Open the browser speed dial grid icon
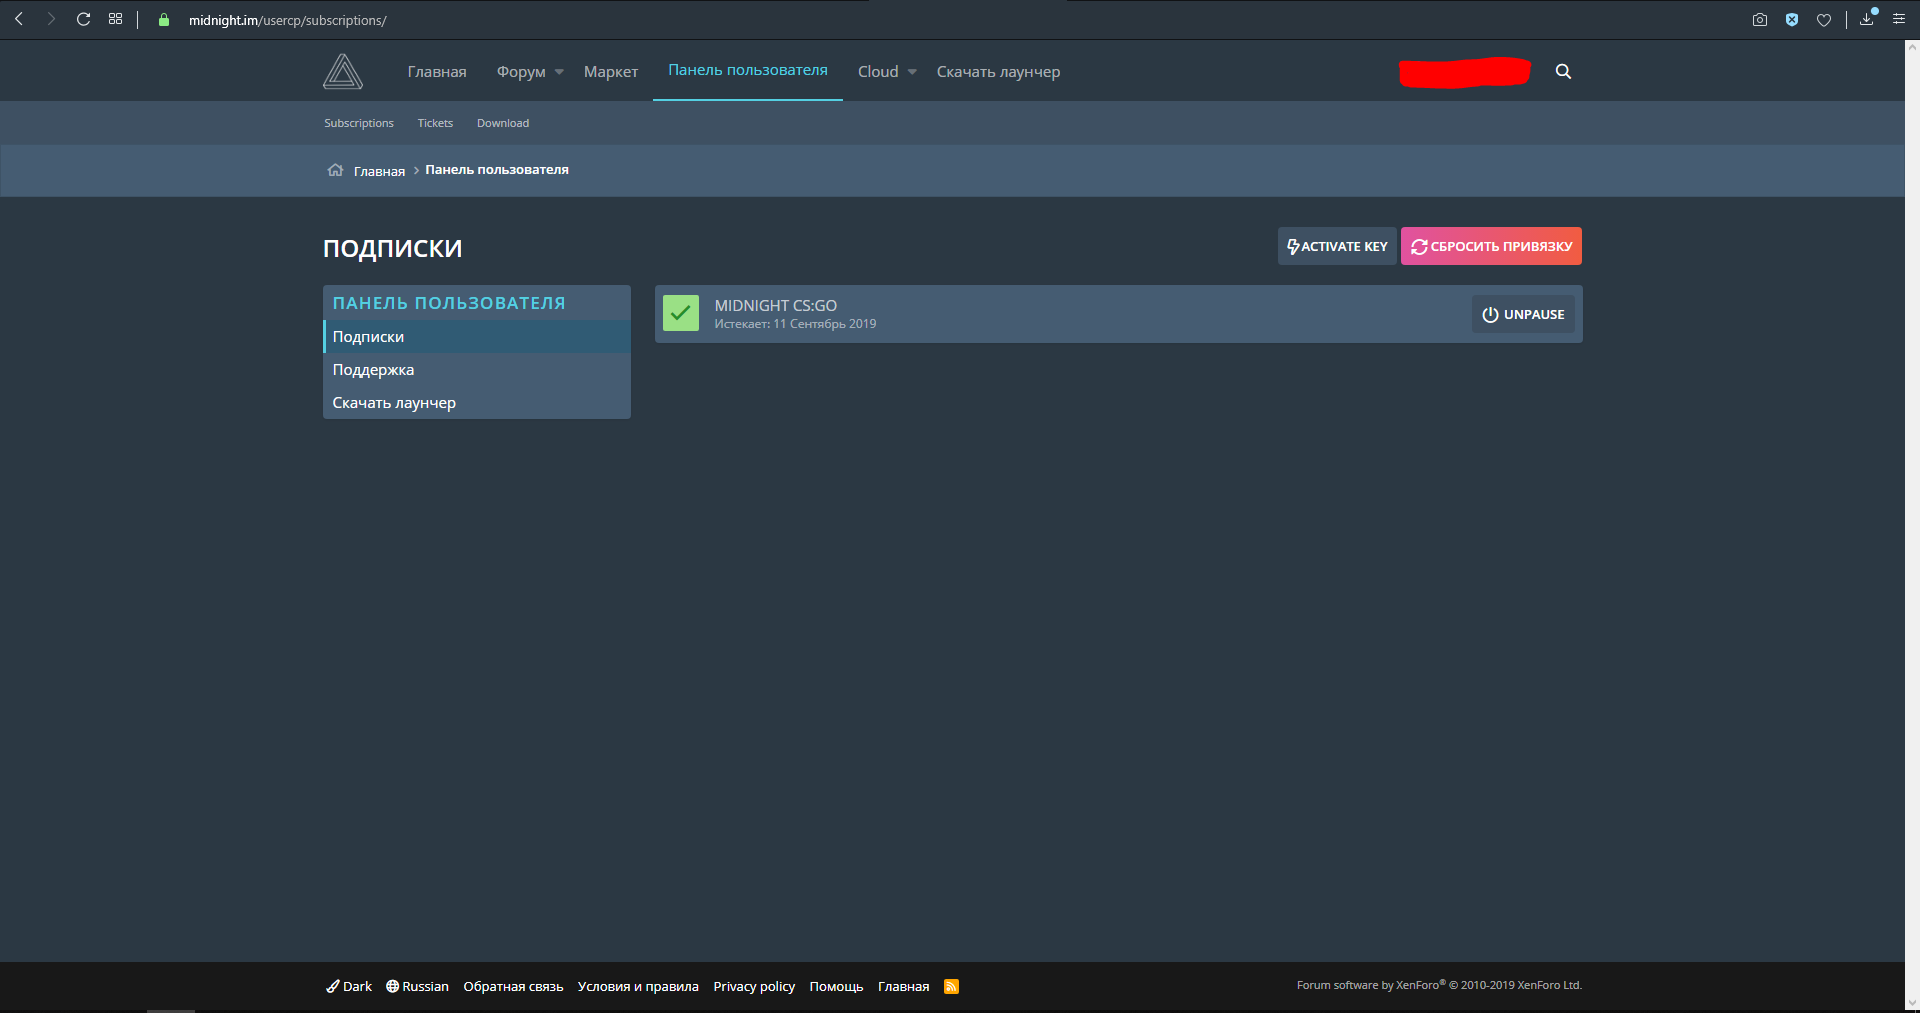The width and height of the screenshot is (1920, 1013). point(116,19)
